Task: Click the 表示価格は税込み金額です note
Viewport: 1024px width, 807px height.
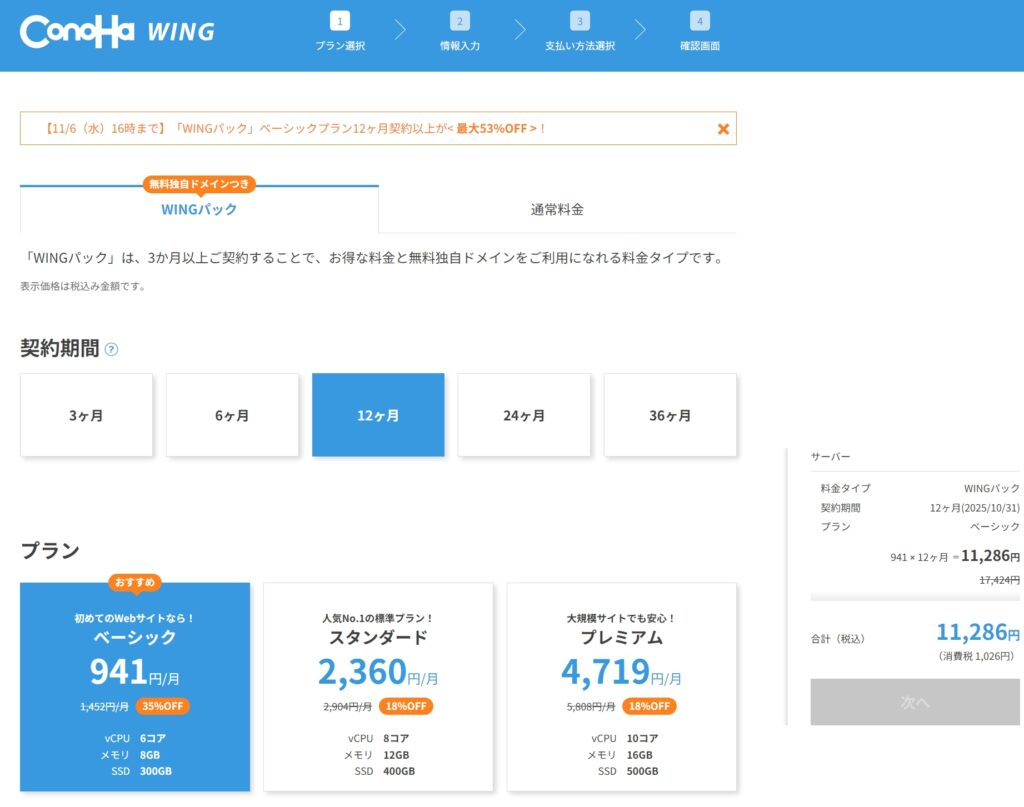Action: tap(82, 286)
